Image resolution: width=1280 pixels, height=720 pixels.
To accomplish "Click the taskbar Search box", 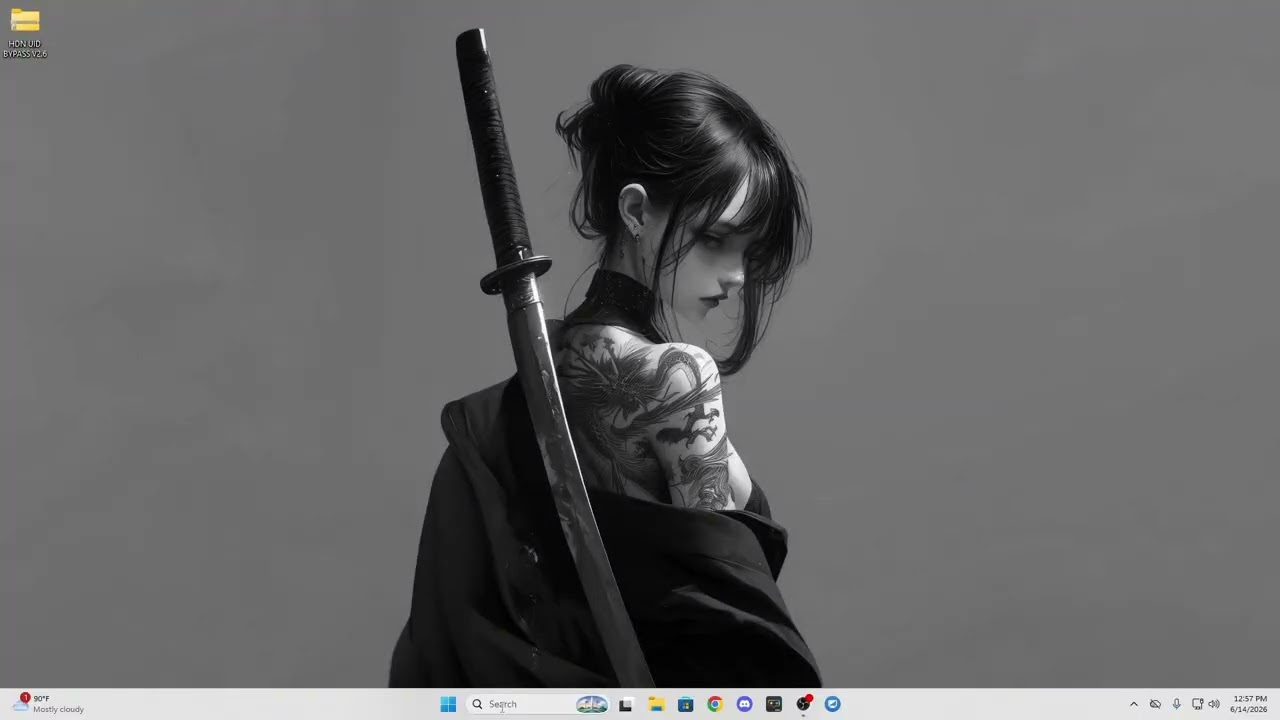I will pyautogui.click(x=538, y=704).
